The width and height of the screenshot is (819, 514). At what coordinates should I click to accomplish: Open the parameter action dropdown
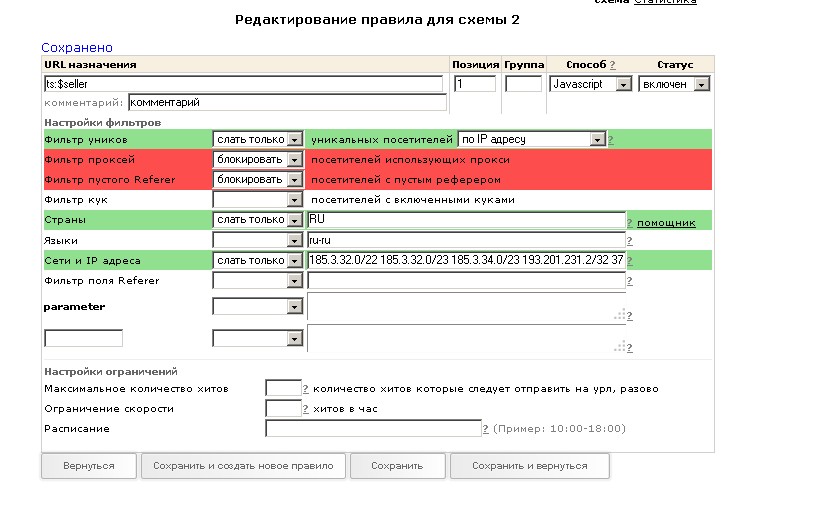pyautogui.click(x=258, y=306)
